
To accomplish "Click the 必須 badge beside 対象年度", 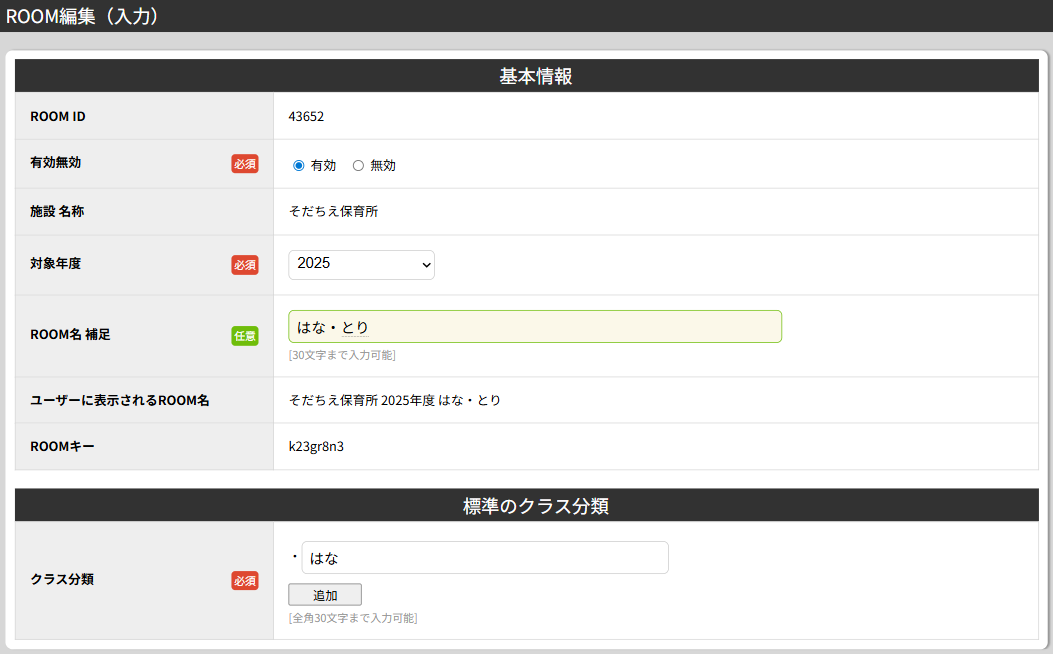I will click(245, 265).
